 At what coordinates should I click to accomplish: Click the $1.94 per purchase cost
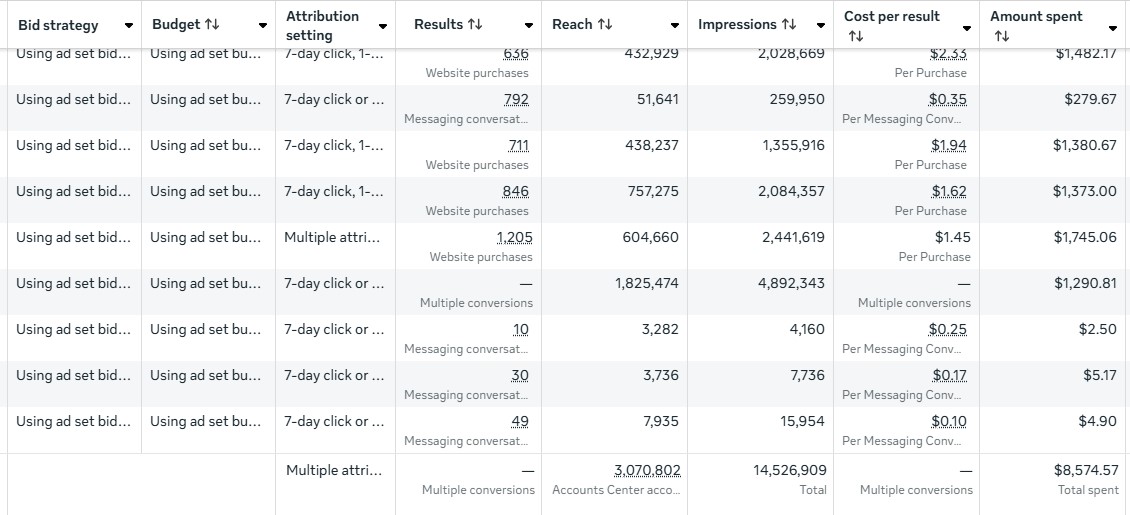click(x=948, y=146)
